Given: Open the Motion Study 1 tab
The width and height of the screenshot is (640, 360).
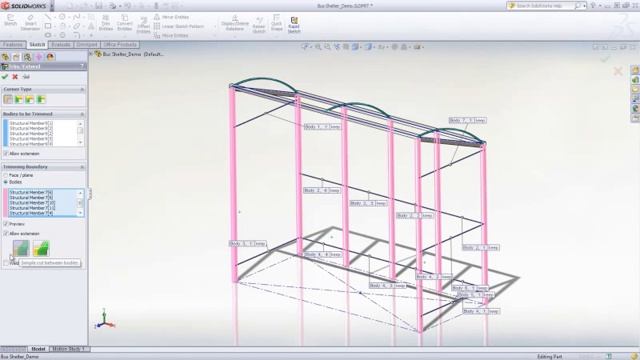Looking at the screenshot, I should click(x=69, y=349).
